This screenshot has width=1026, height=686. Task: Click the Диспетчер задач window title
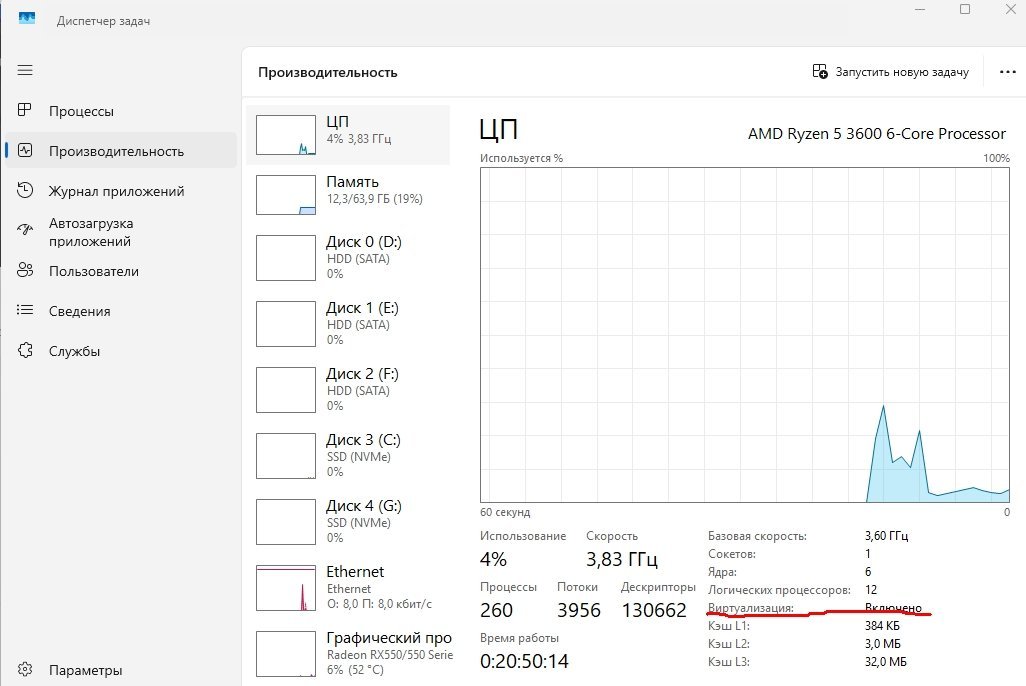pyautogui.click(x=103, y=21)
